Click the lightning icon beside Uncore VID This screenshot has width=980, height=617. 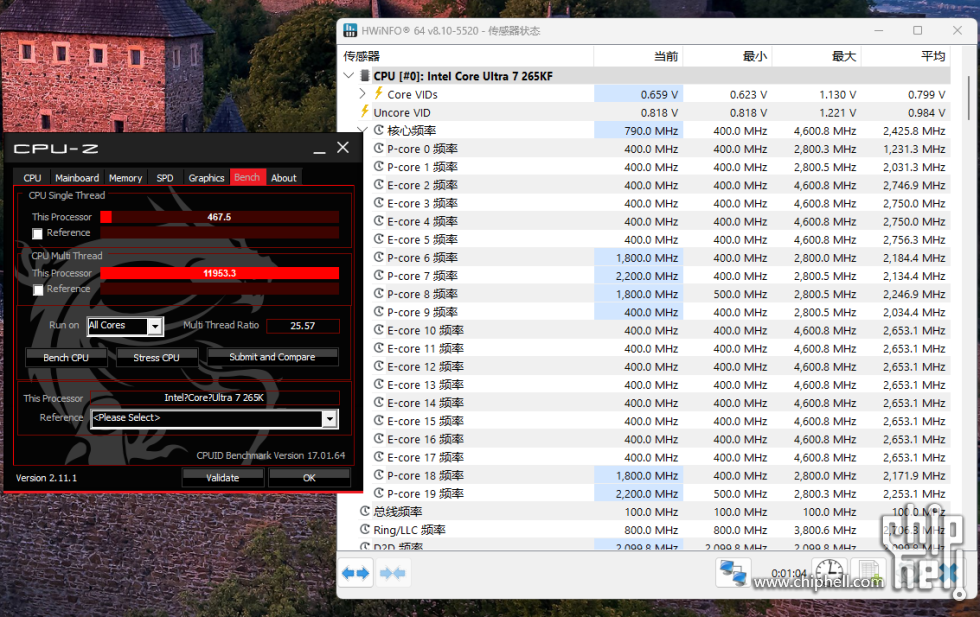[364, 112]
